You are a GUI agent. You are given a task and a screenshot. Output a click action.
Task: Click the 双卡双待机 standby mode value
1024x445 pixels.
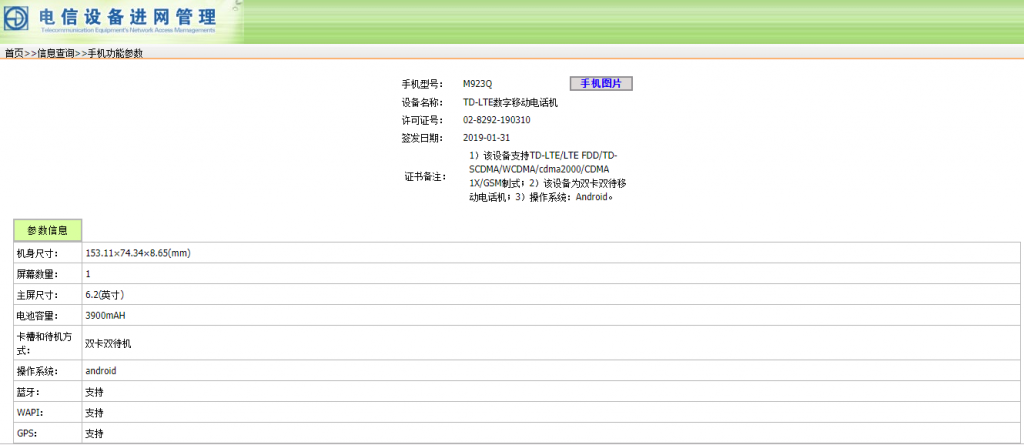coord(108,343)
